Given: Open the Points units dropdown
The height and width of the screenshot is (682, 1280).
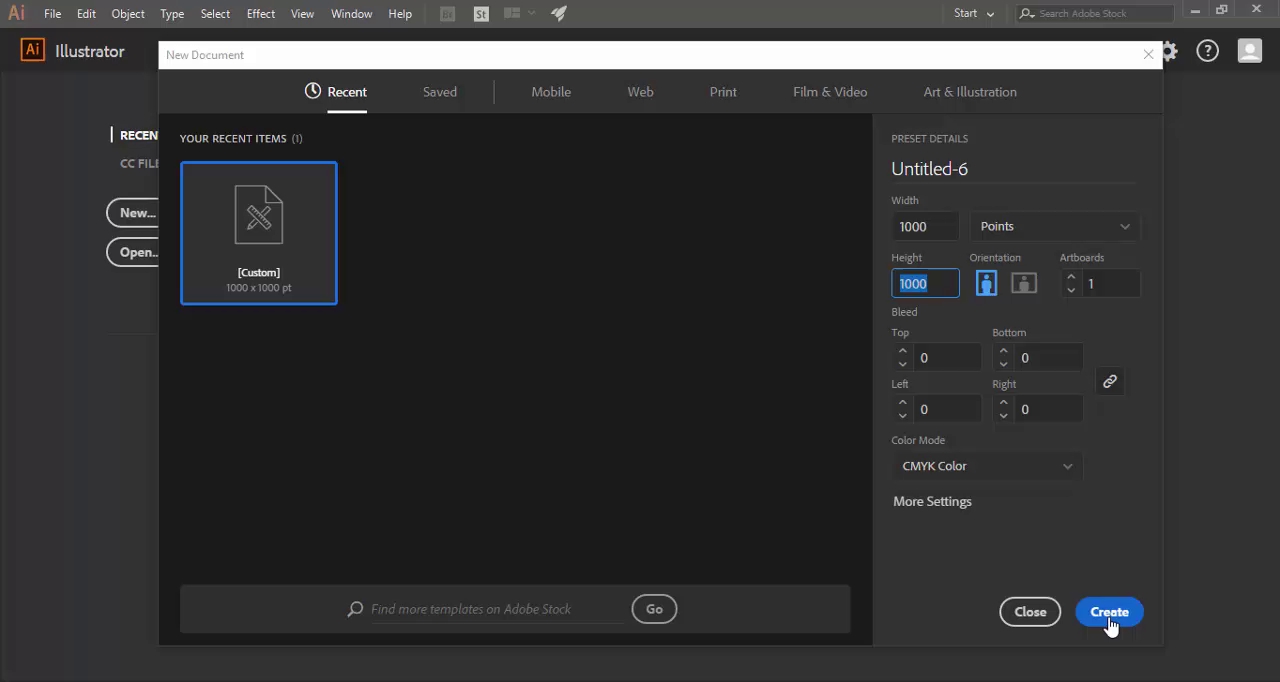Looking at the screenshot, I should 1055,226.
